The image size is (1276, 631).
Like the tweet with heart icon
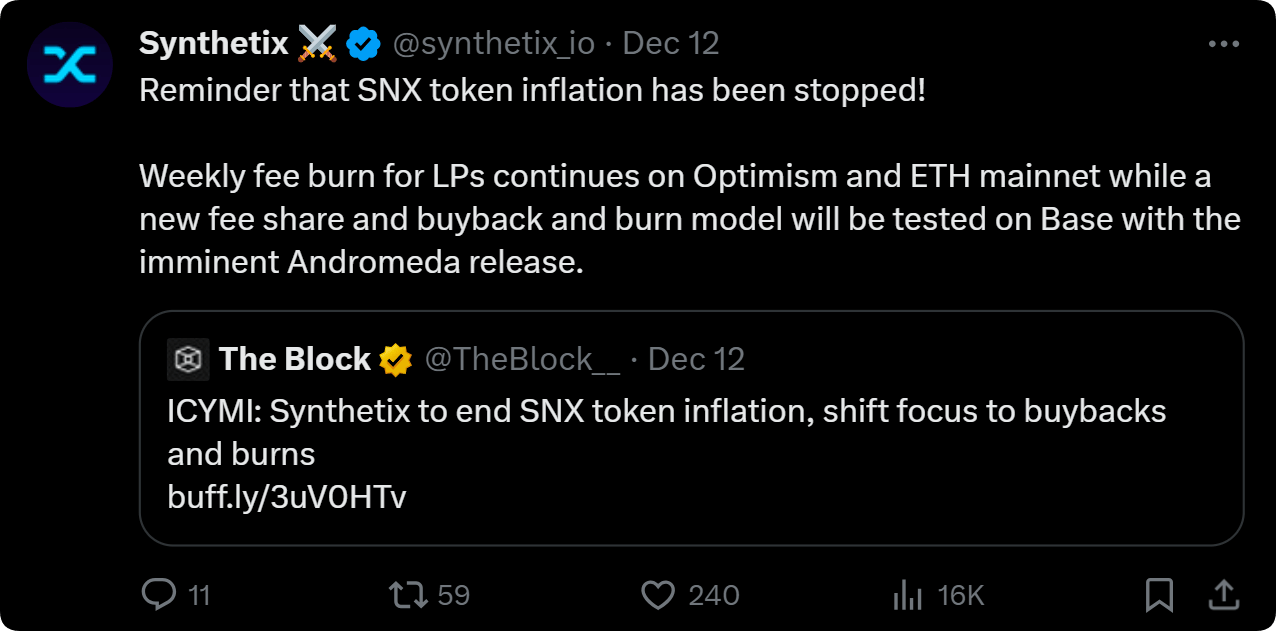[x=658, y=595]
